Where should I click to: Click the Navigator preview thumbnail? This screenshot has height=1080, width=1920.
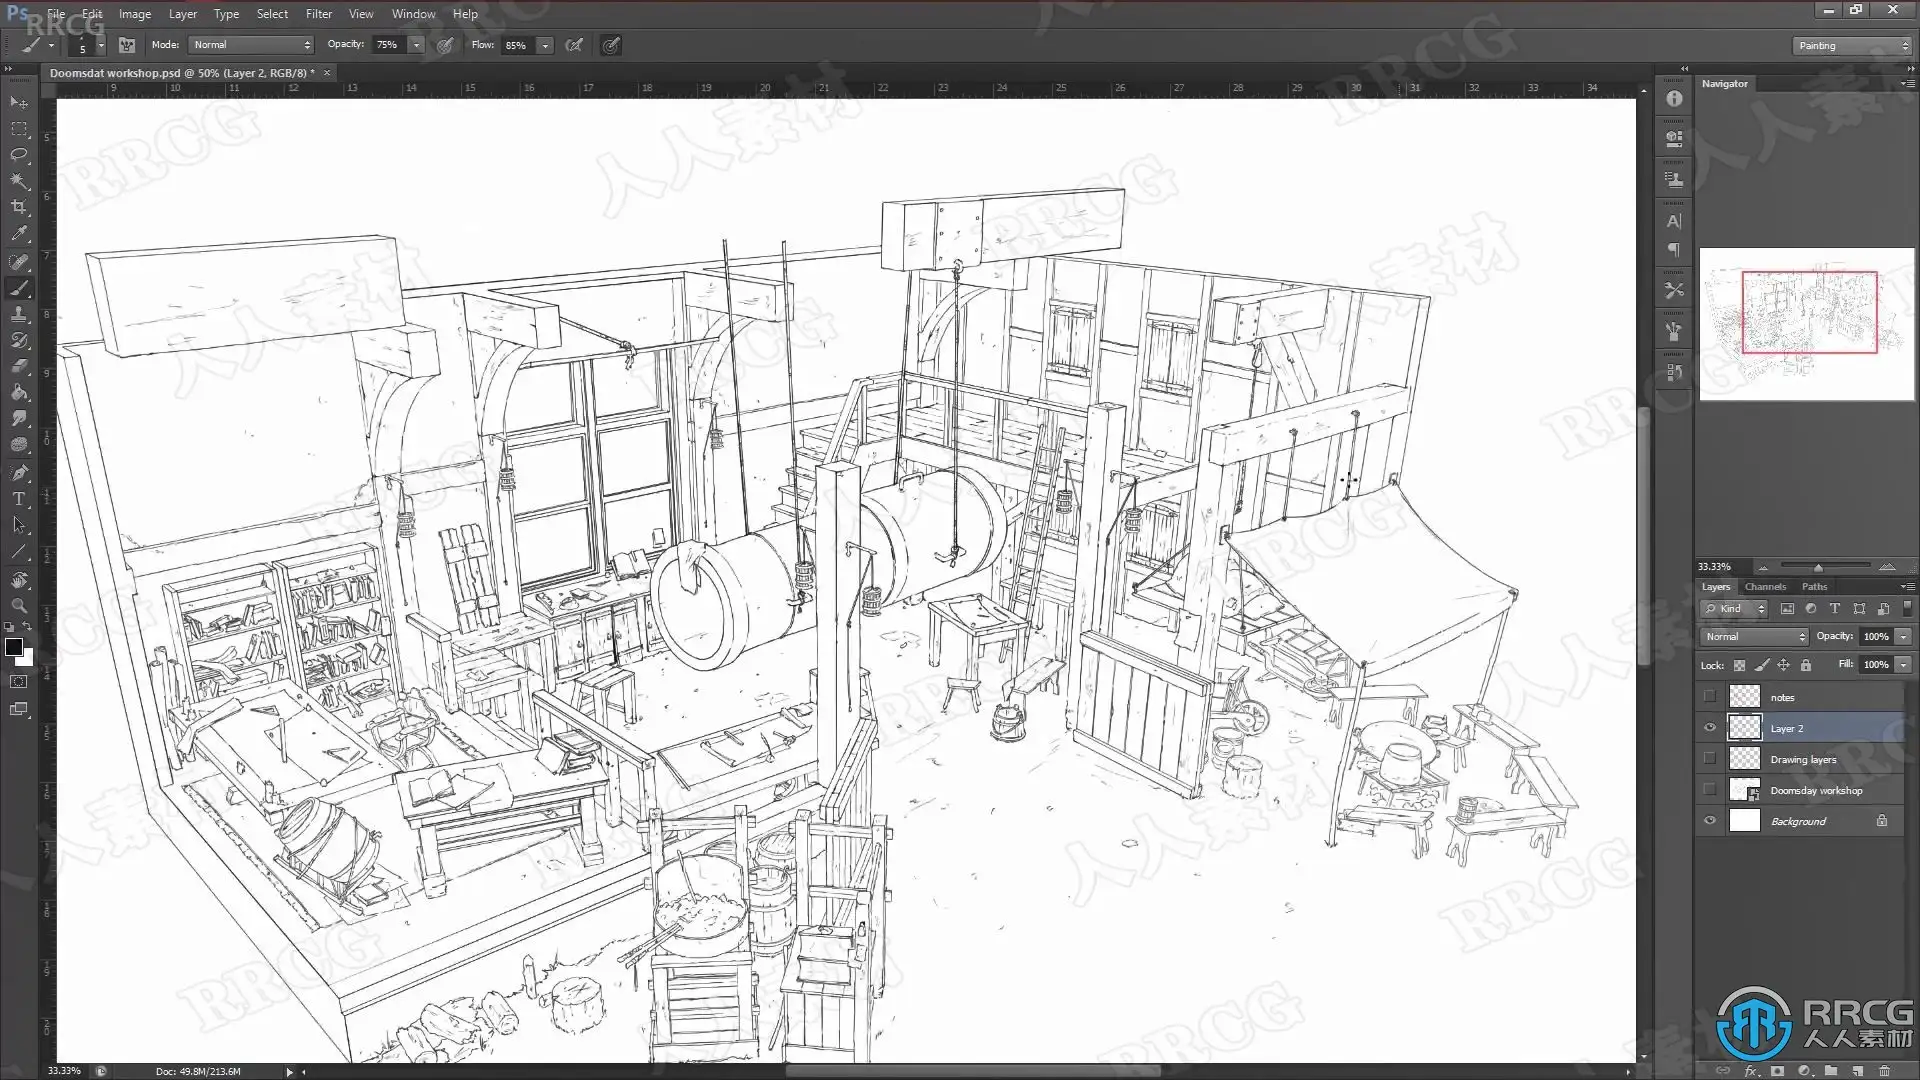[1807, 324]
